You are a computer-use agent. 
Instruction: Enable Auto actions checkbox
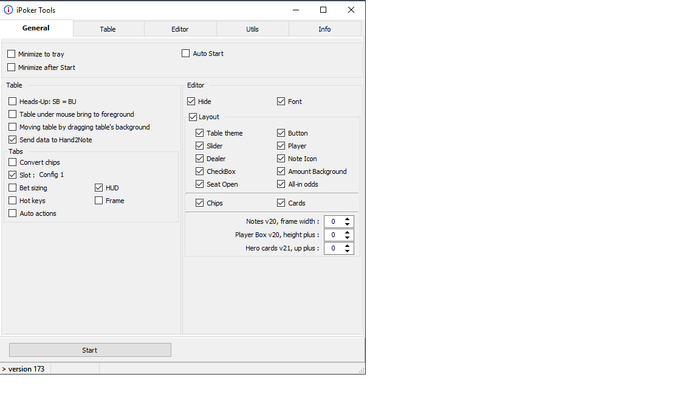pyautogui.click(x=12, y=213)
